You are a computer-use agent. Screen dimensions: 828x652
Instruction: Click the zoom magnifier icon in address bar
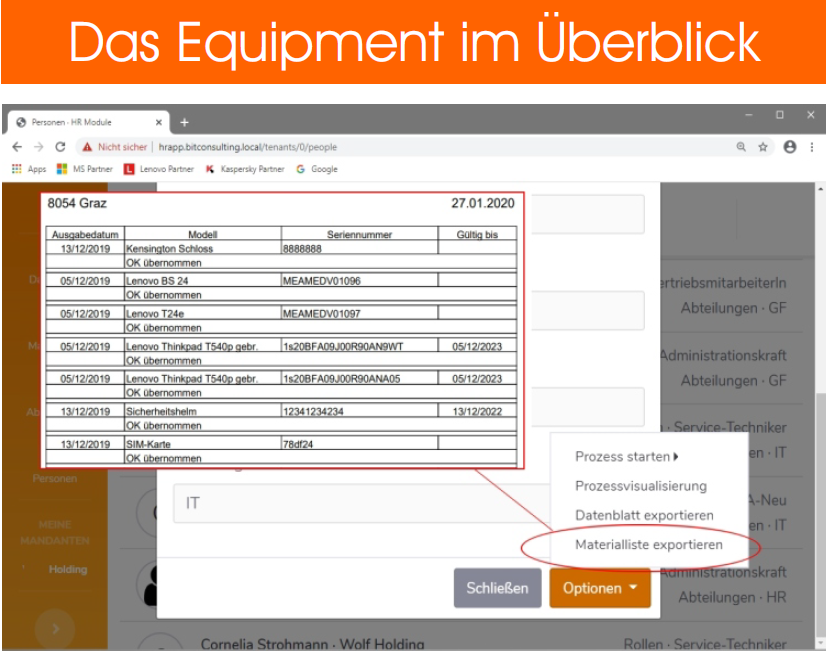tap(741, 147)
